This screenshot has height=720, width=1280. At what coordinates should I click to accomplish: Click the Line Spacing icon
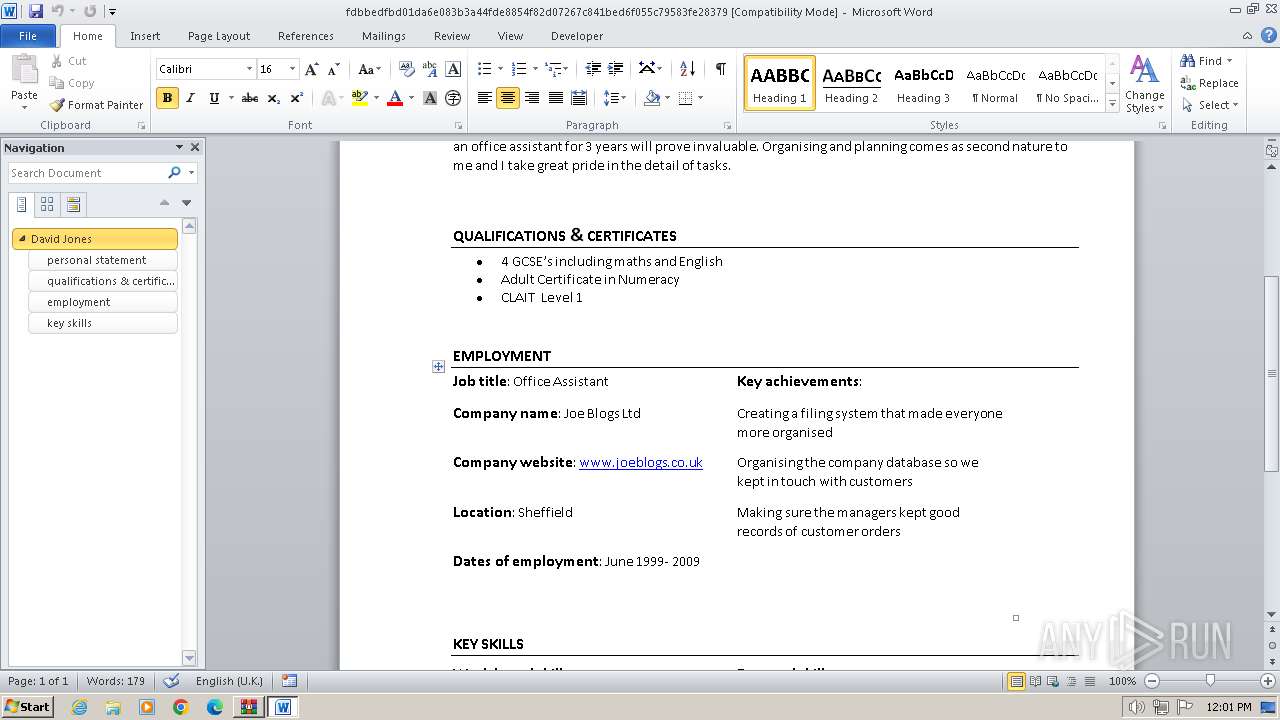click(x=611, y=98)
